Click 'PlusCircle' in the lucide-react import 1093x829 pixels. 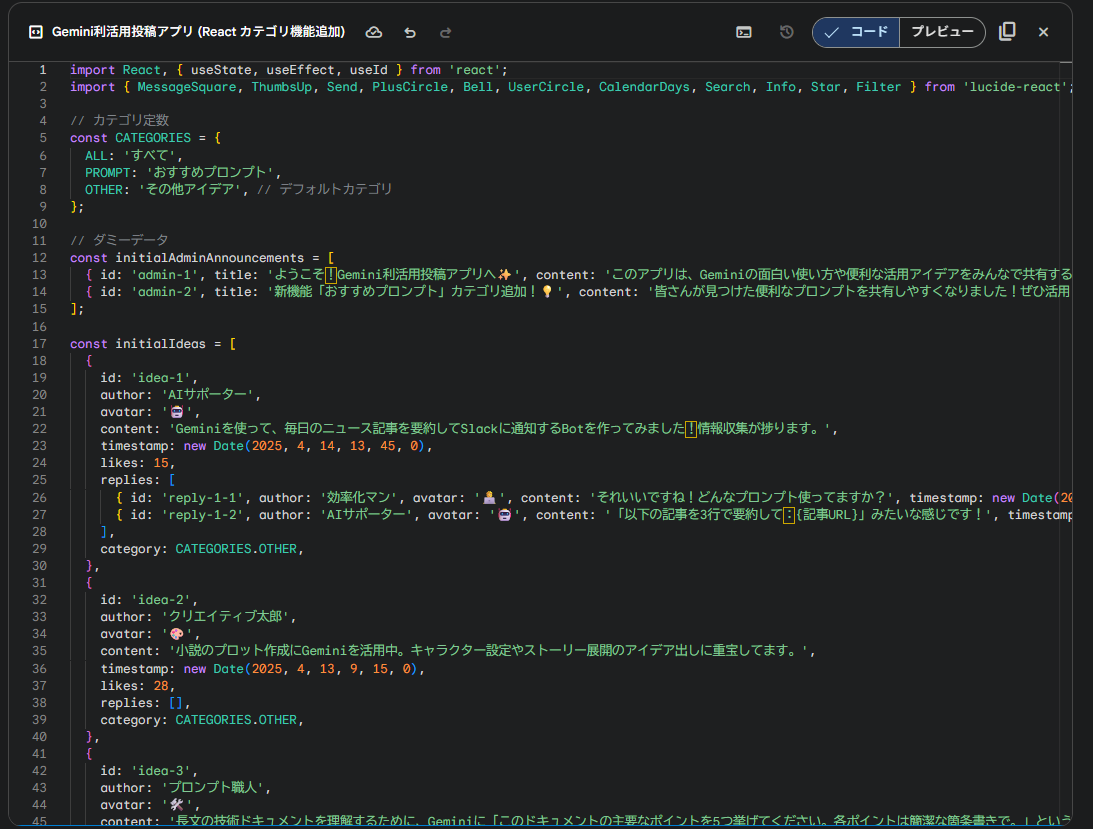tap(410, 87)
